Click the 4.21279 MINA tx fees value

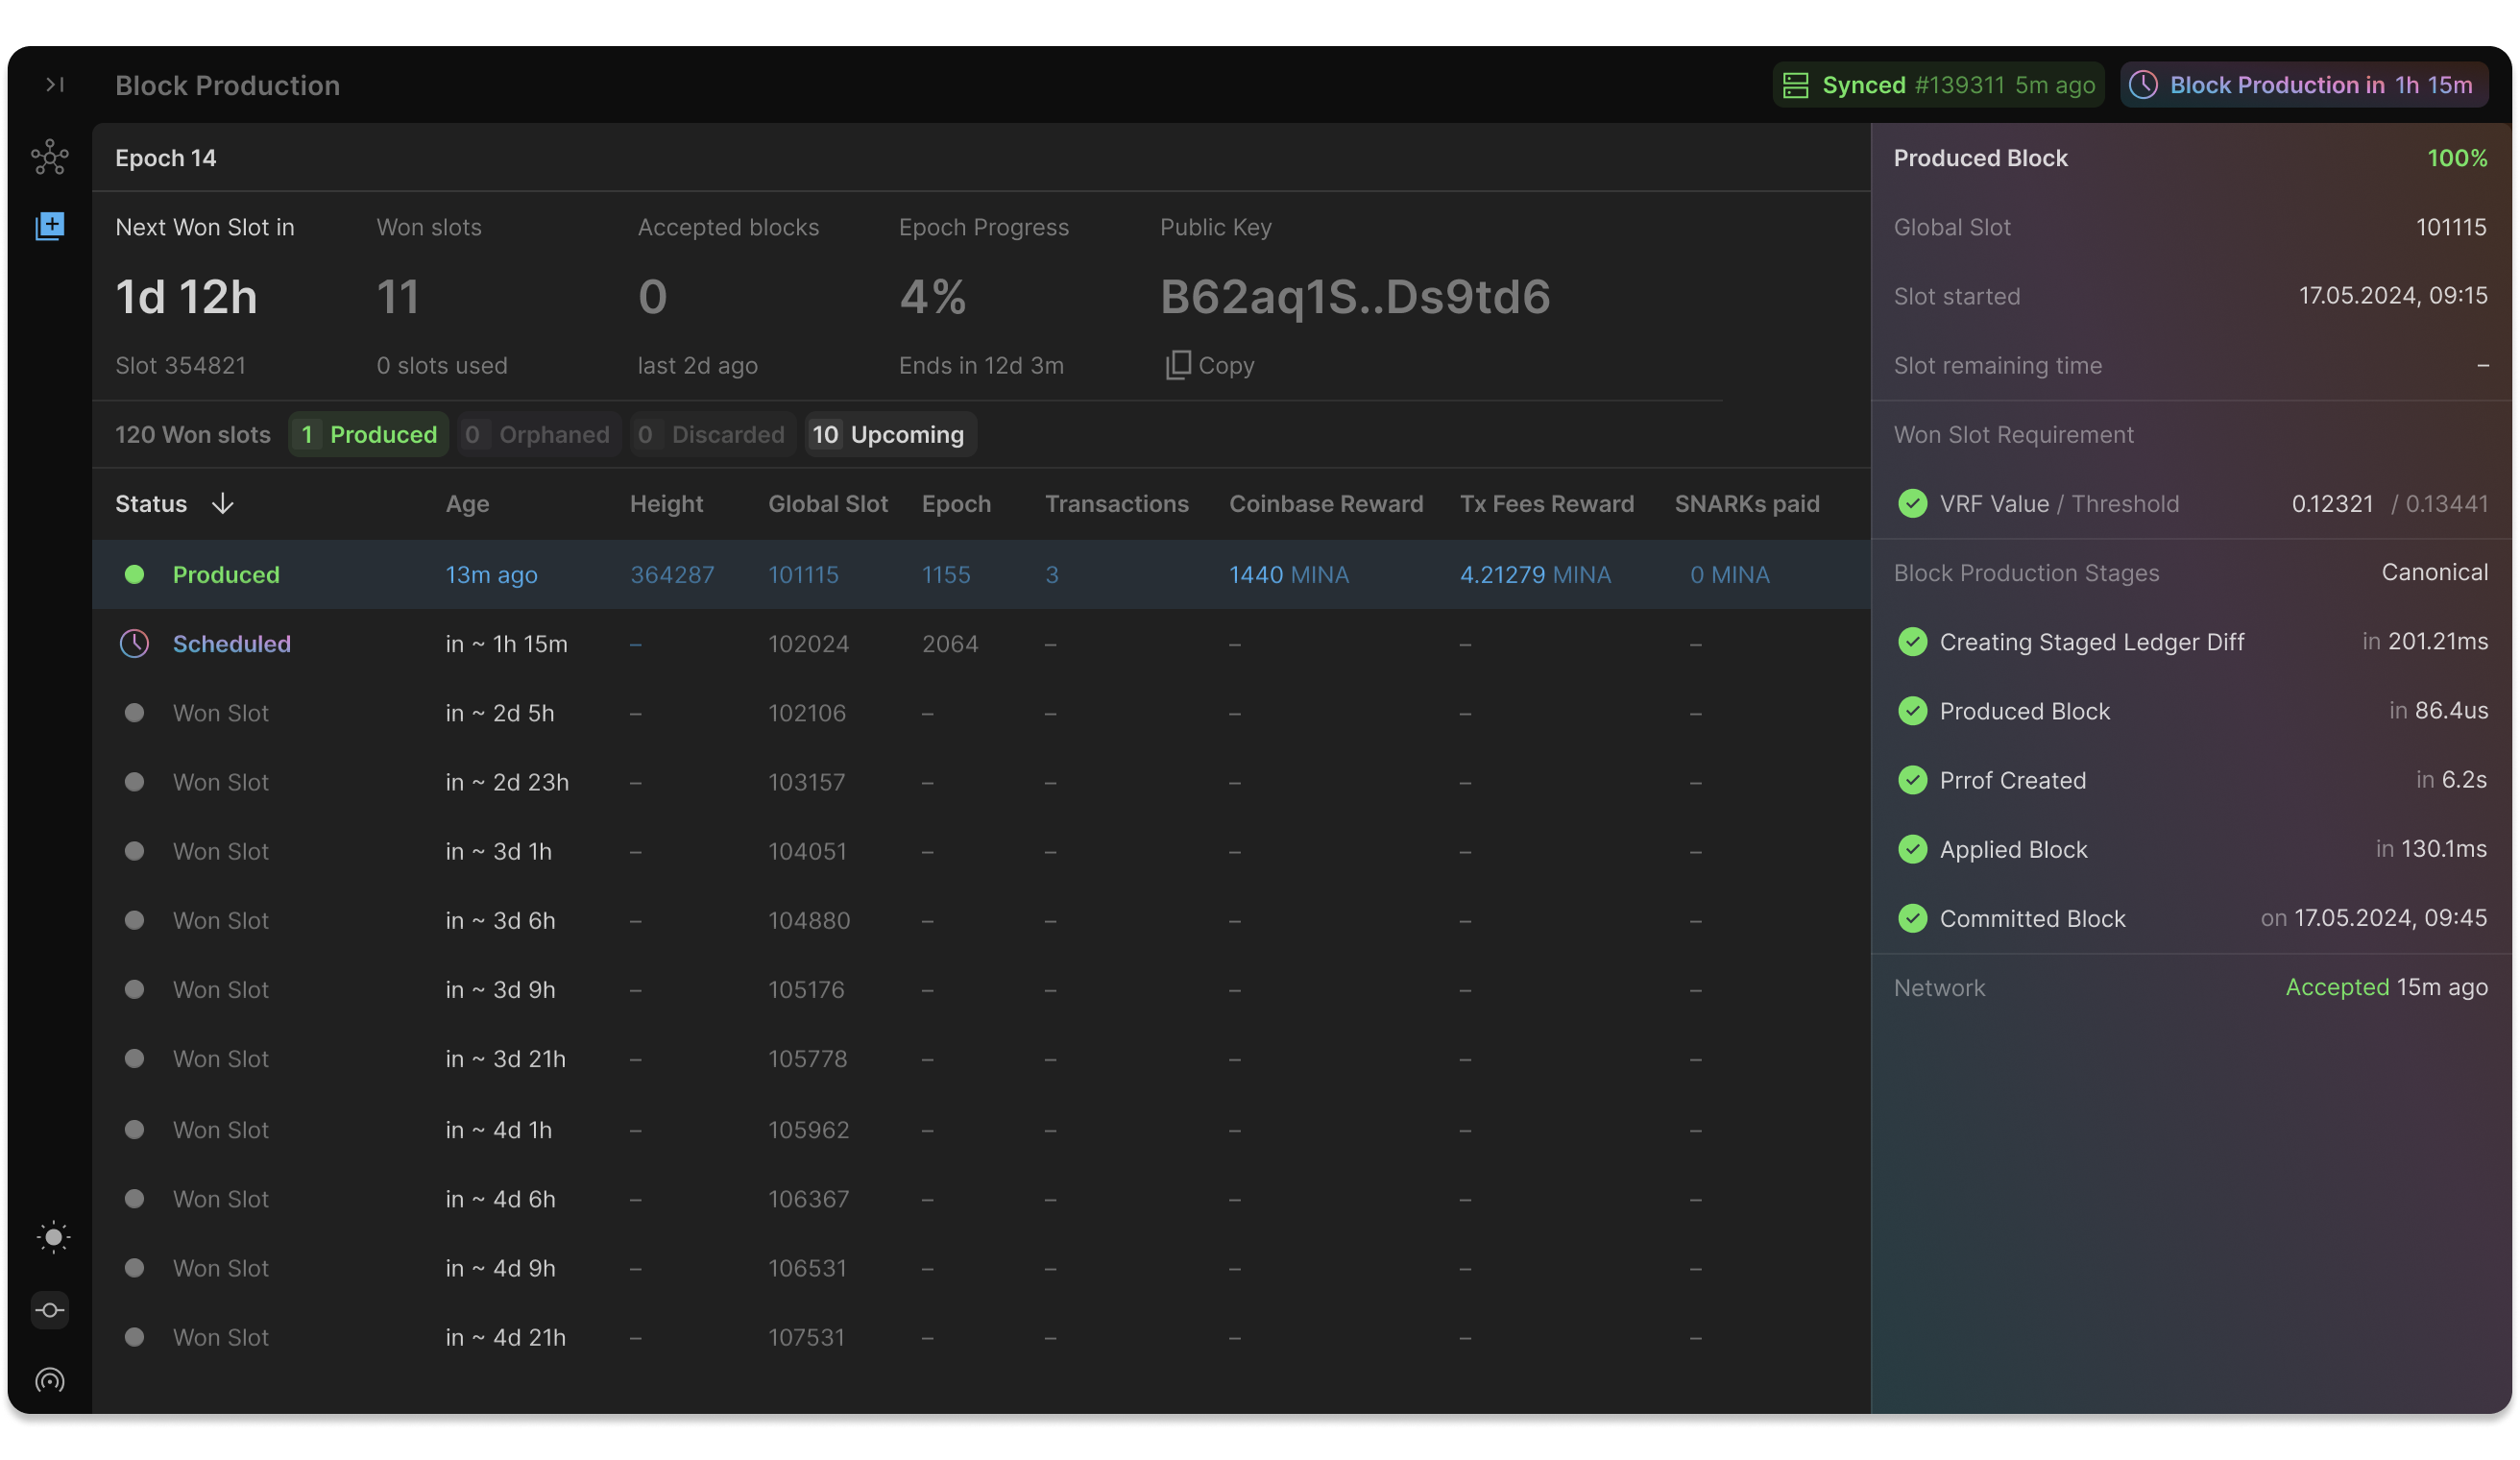point(1534,574)
